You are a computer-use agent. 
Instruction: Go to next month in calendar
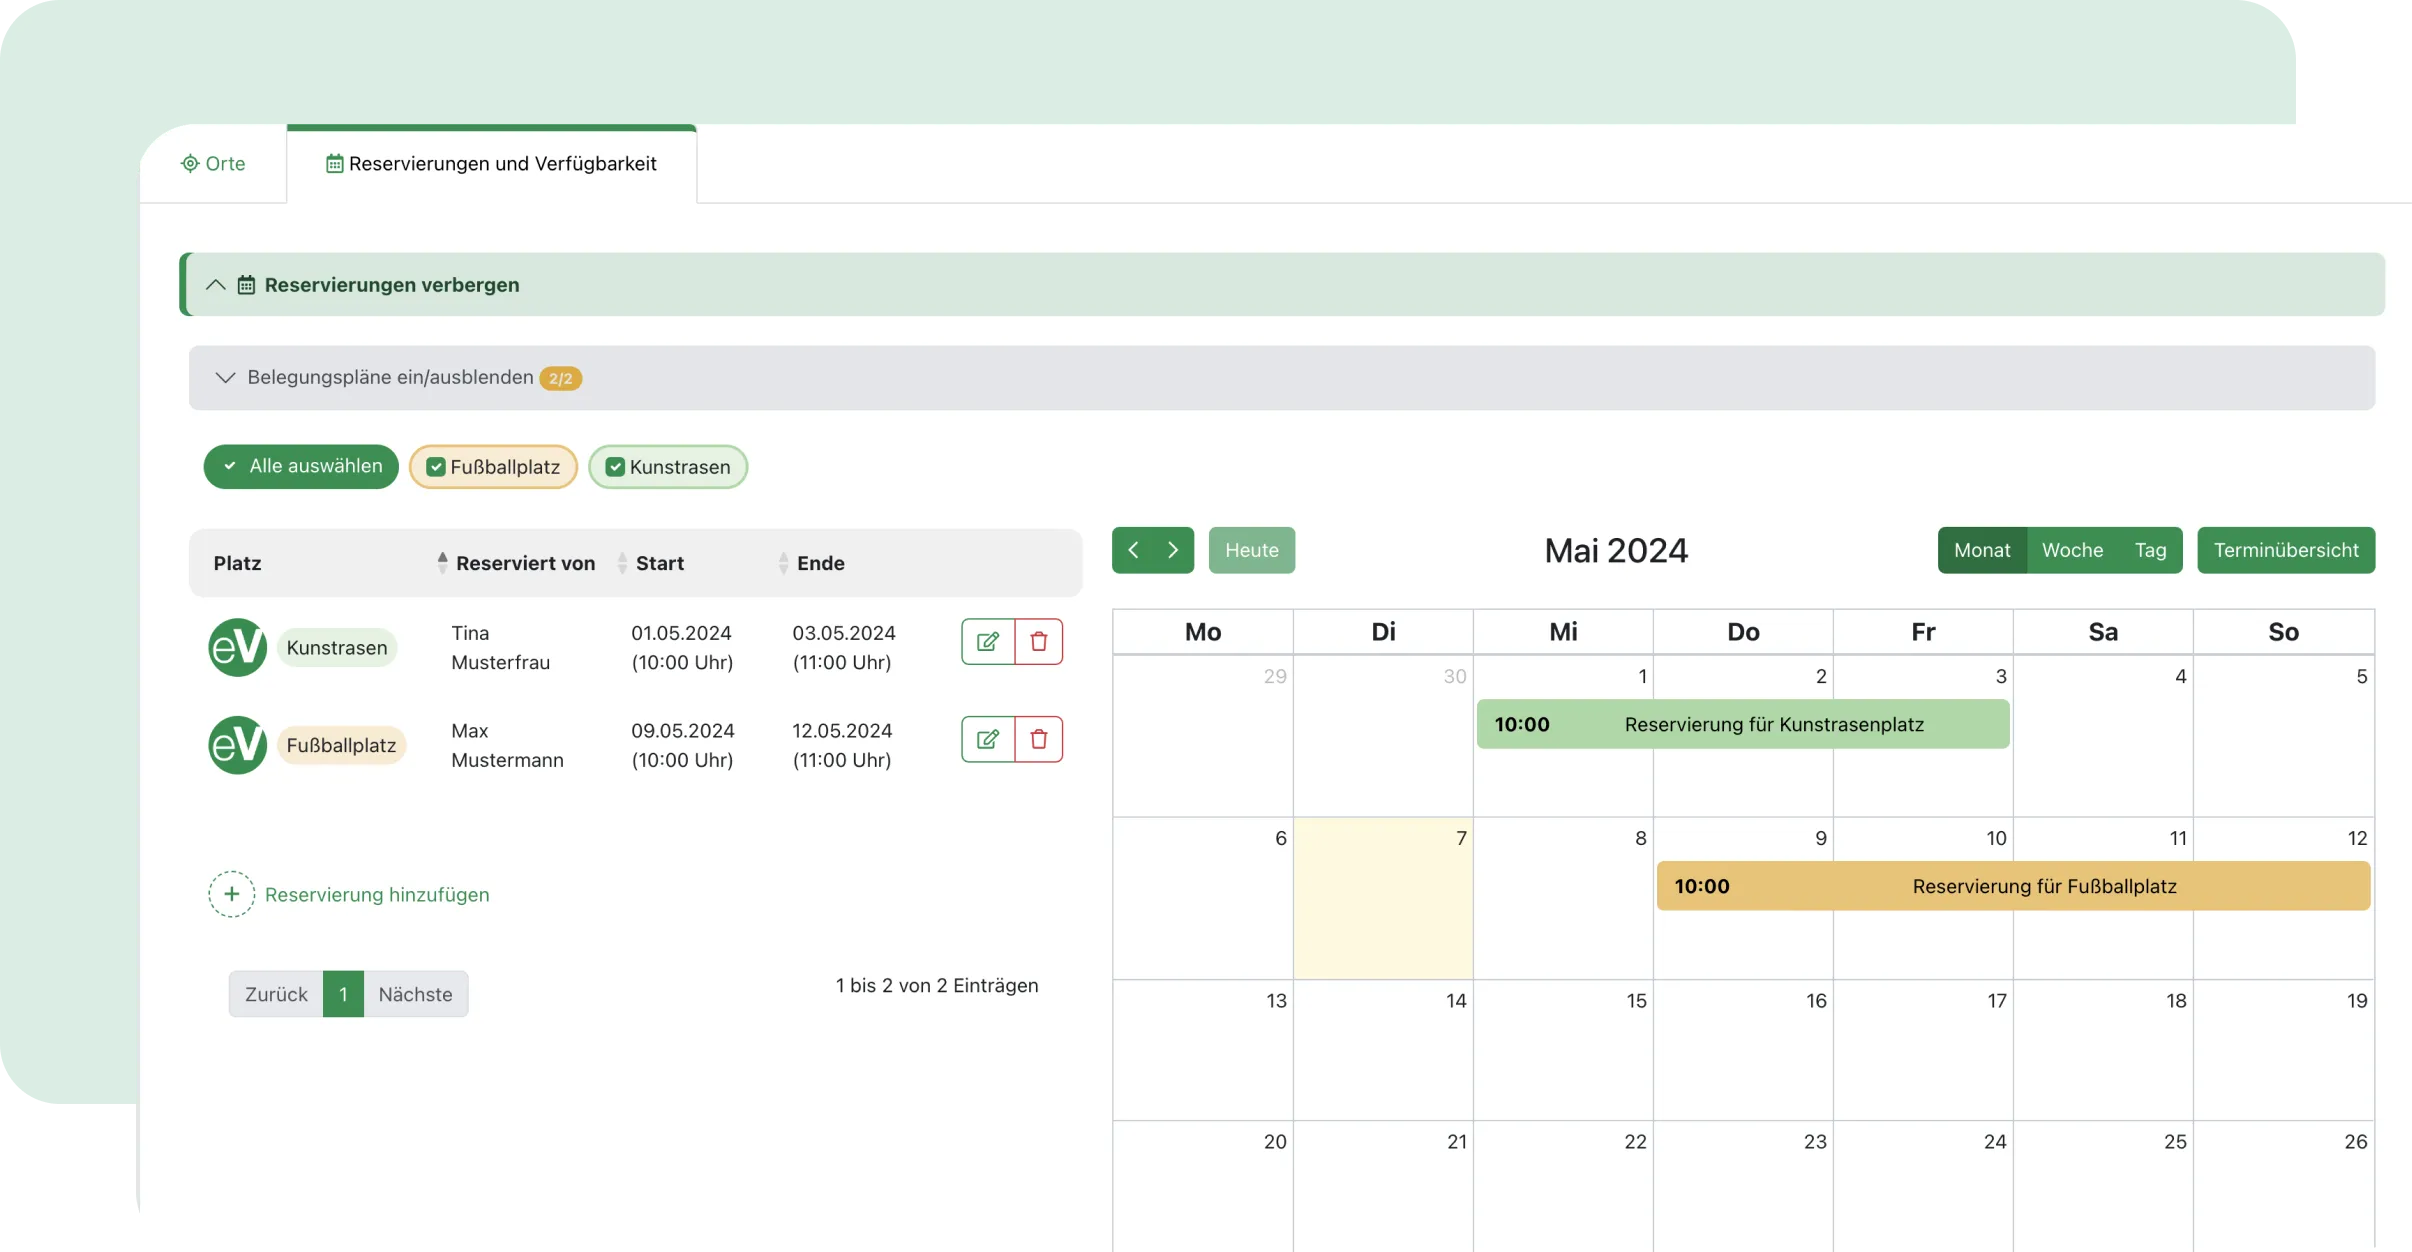[x=1173, y=550]
